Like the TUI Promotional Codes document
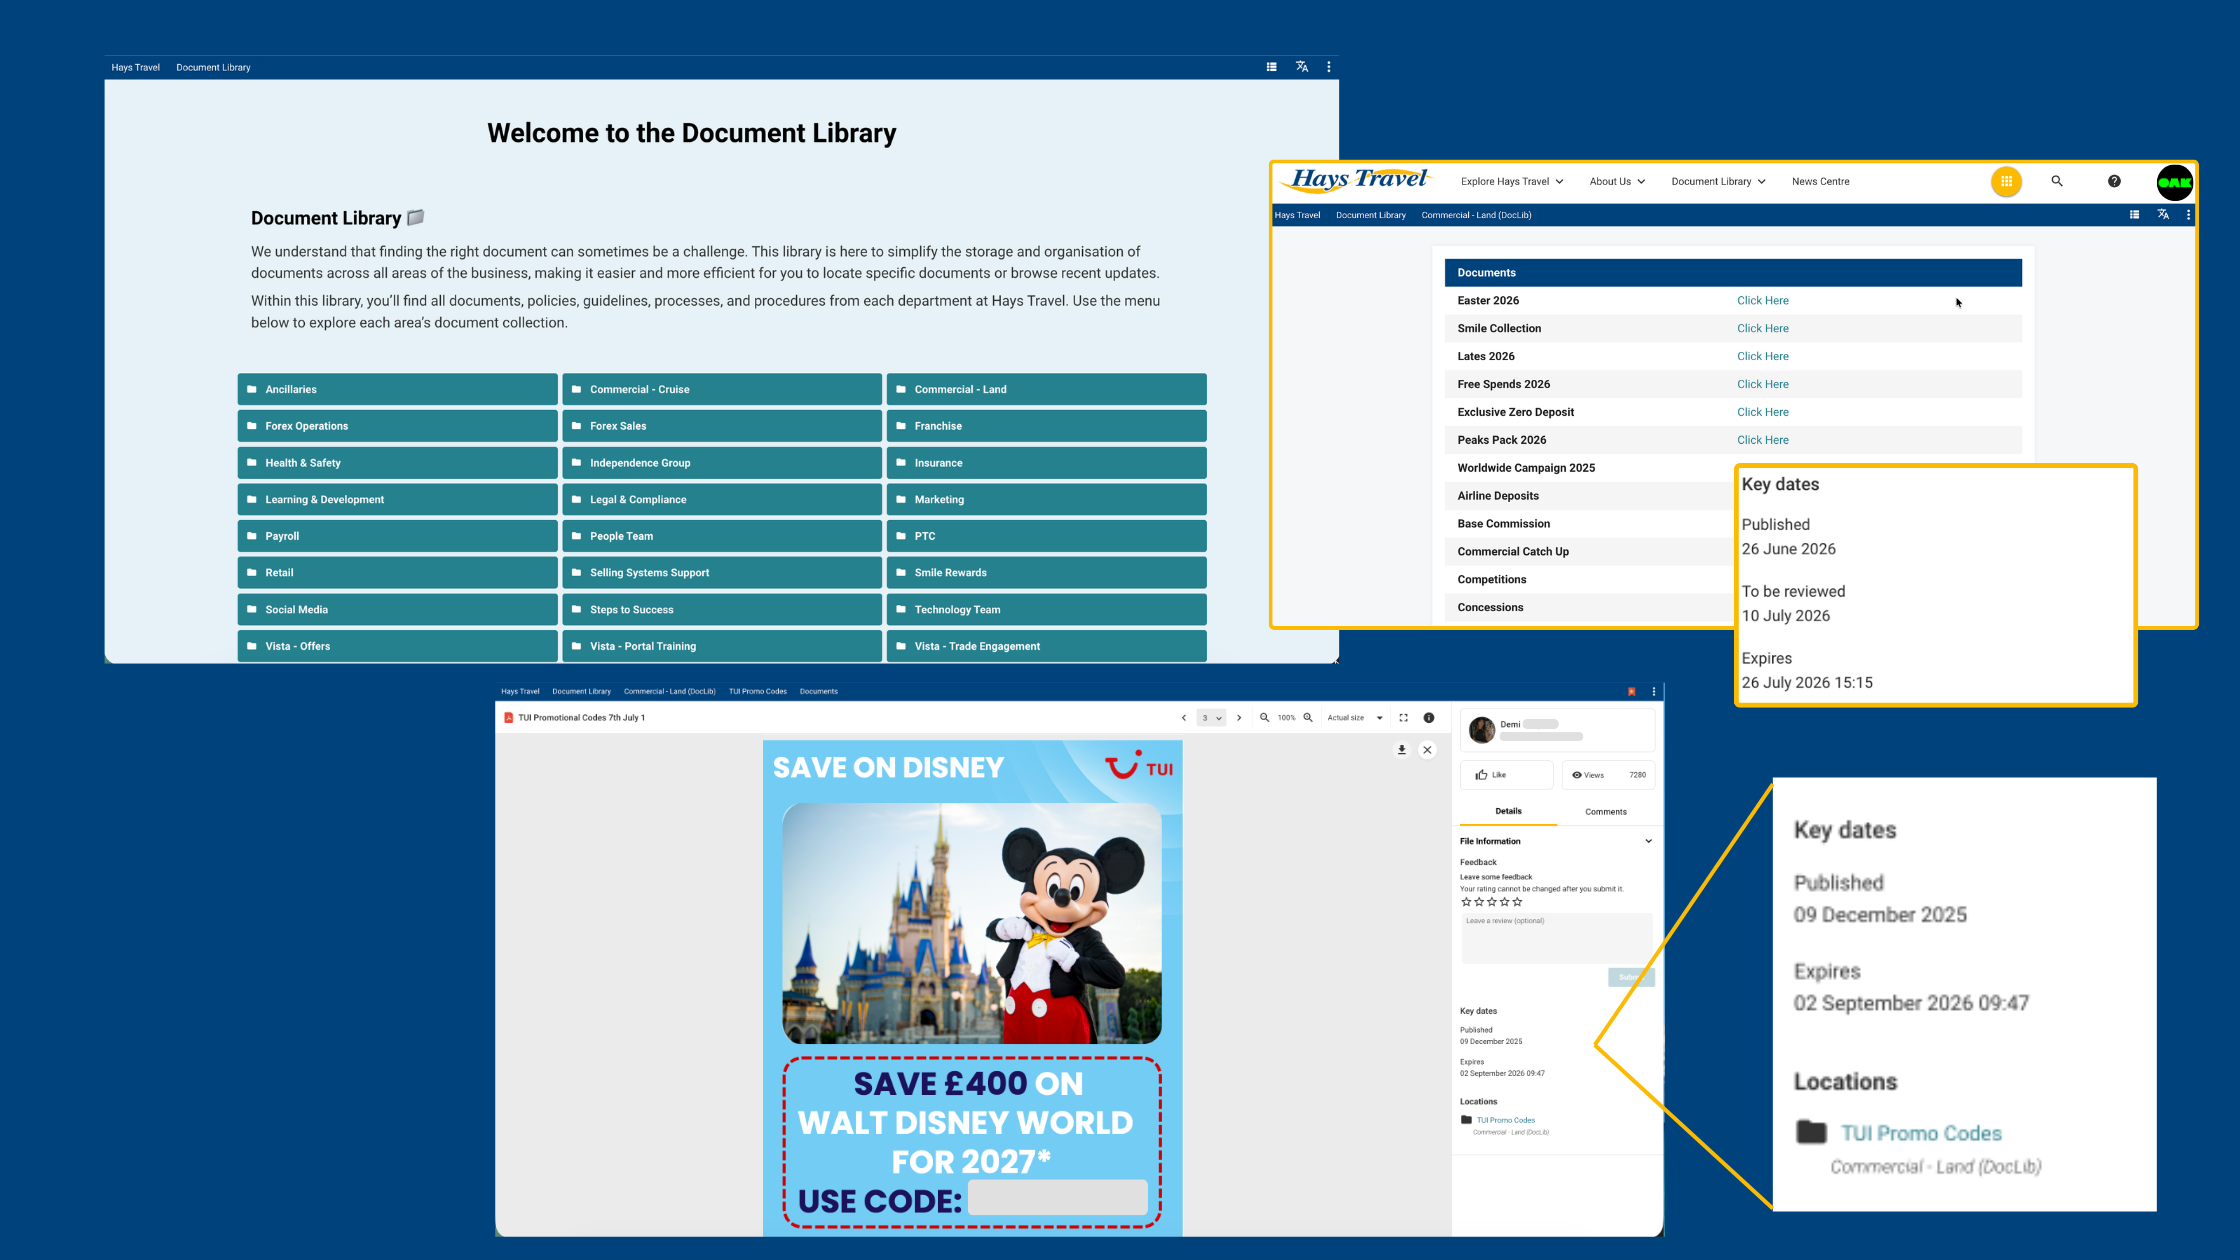The image size is (2240, 1260). click(x=1506, y=775)
